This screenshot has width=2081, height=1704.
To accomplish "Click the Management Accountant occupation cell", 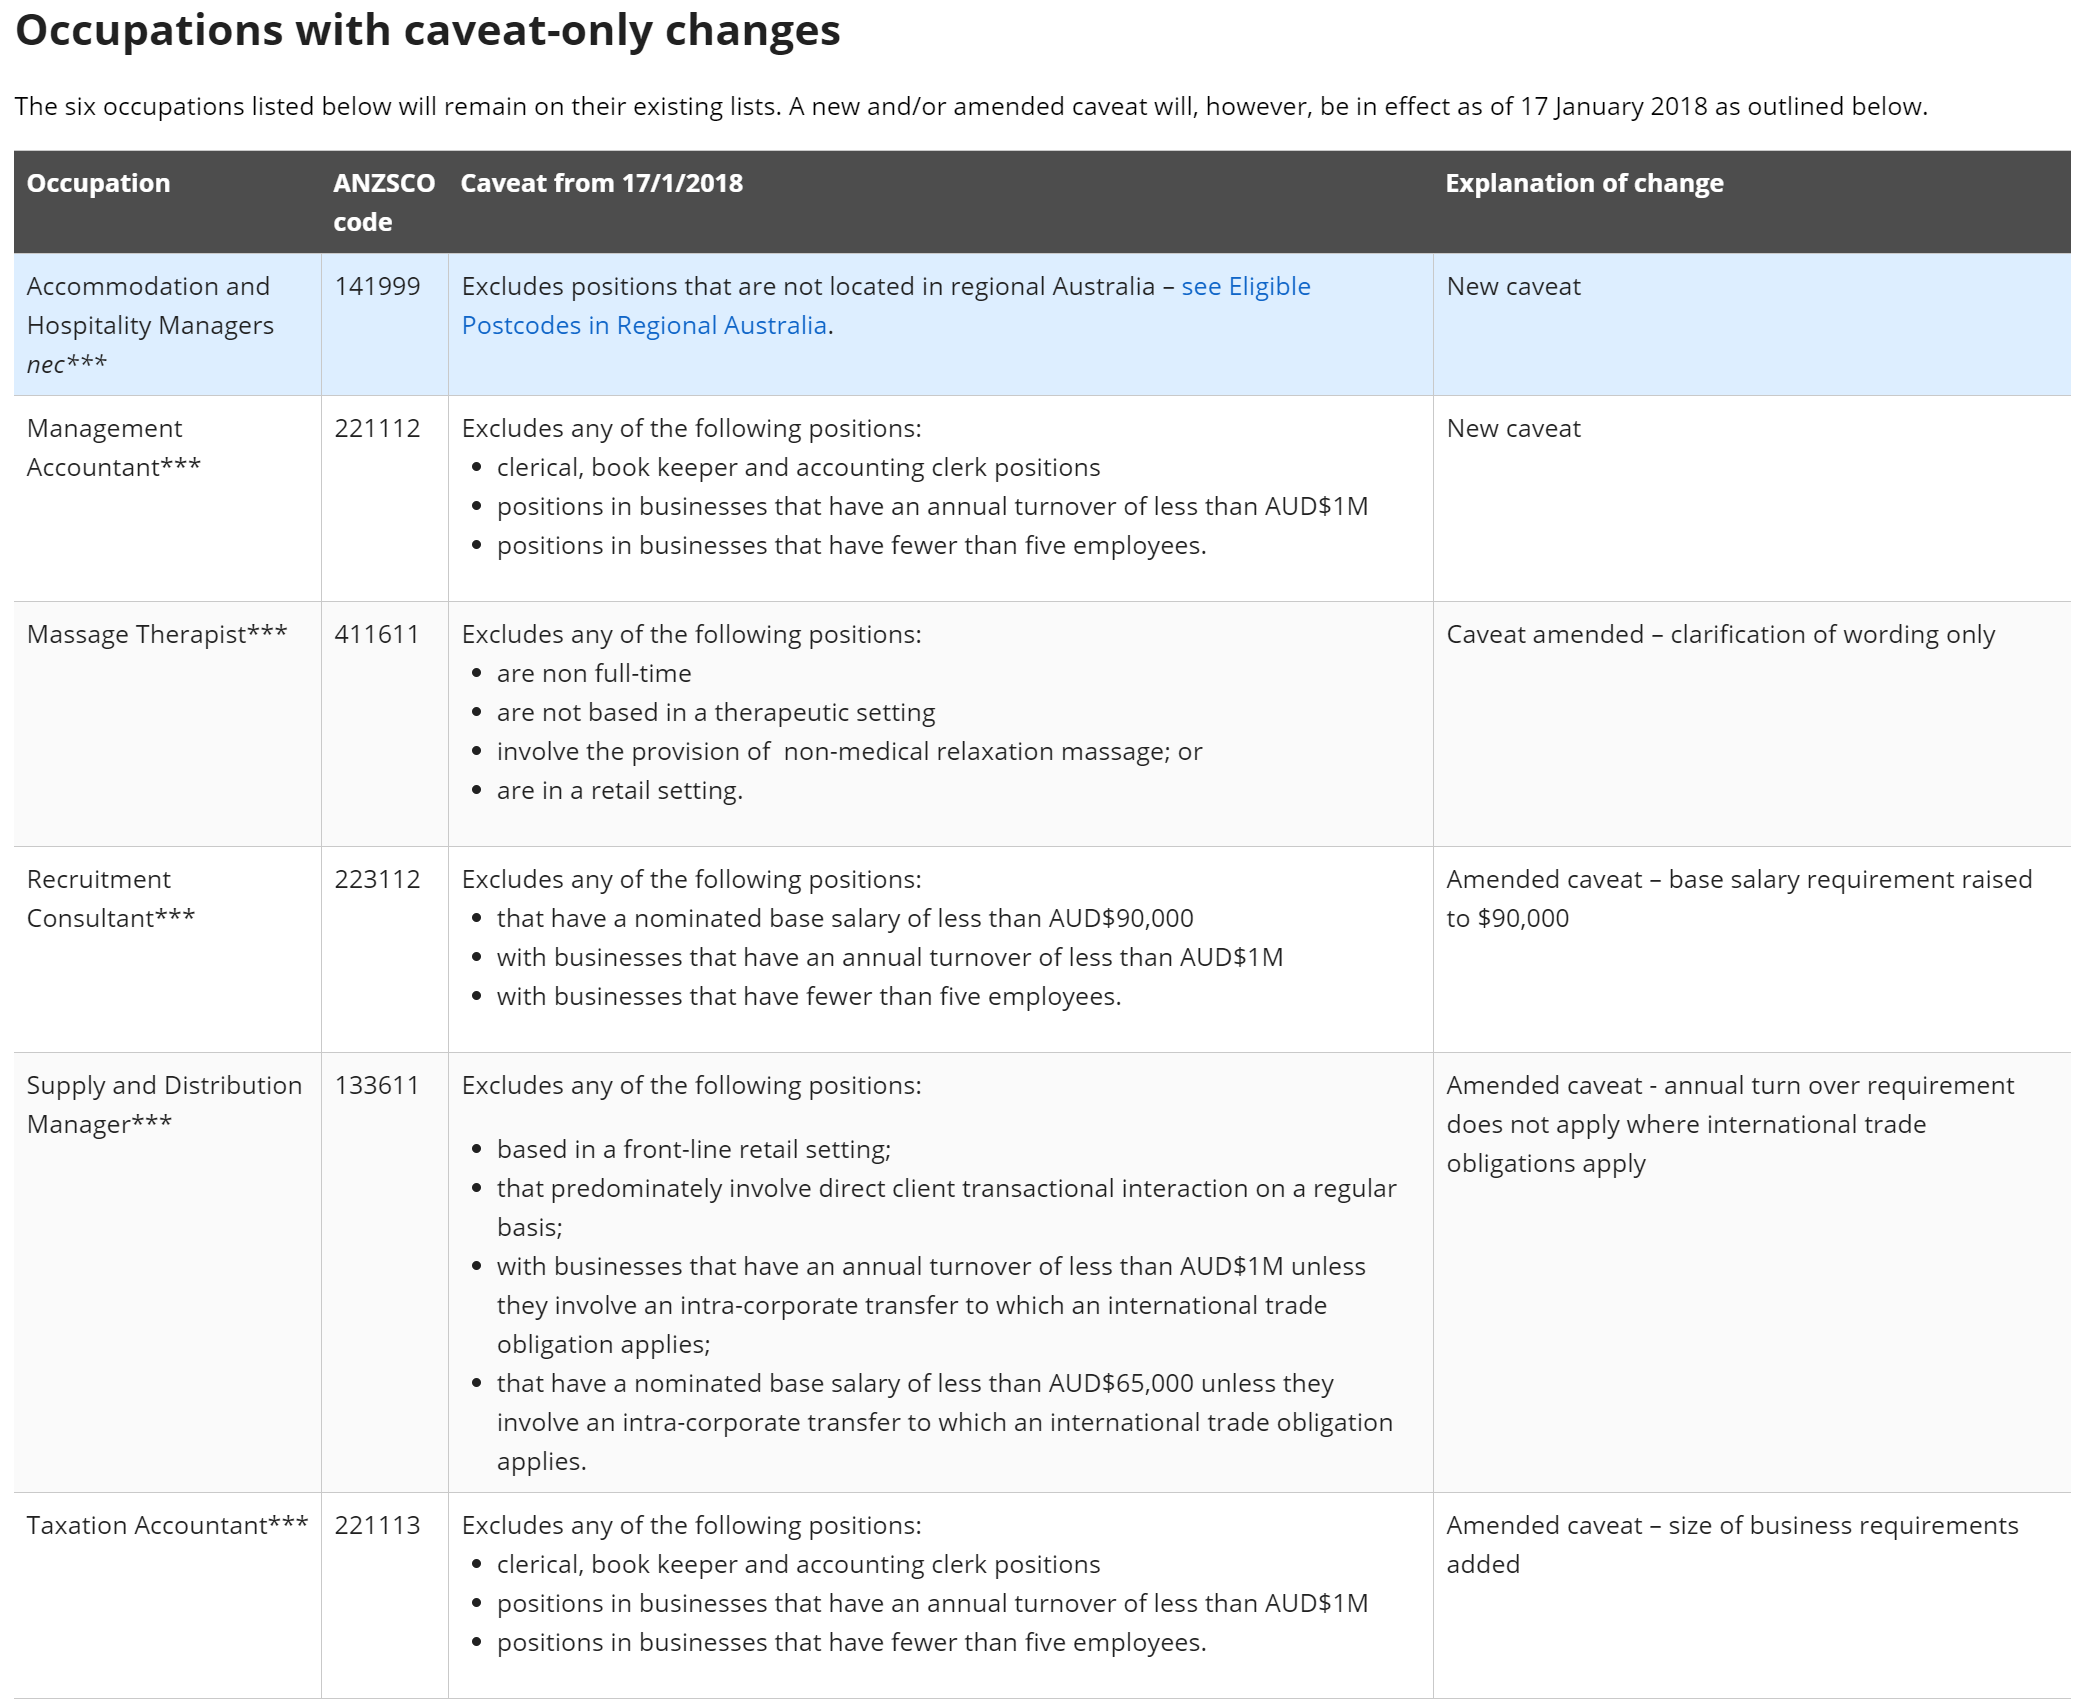I will [113, 448].
